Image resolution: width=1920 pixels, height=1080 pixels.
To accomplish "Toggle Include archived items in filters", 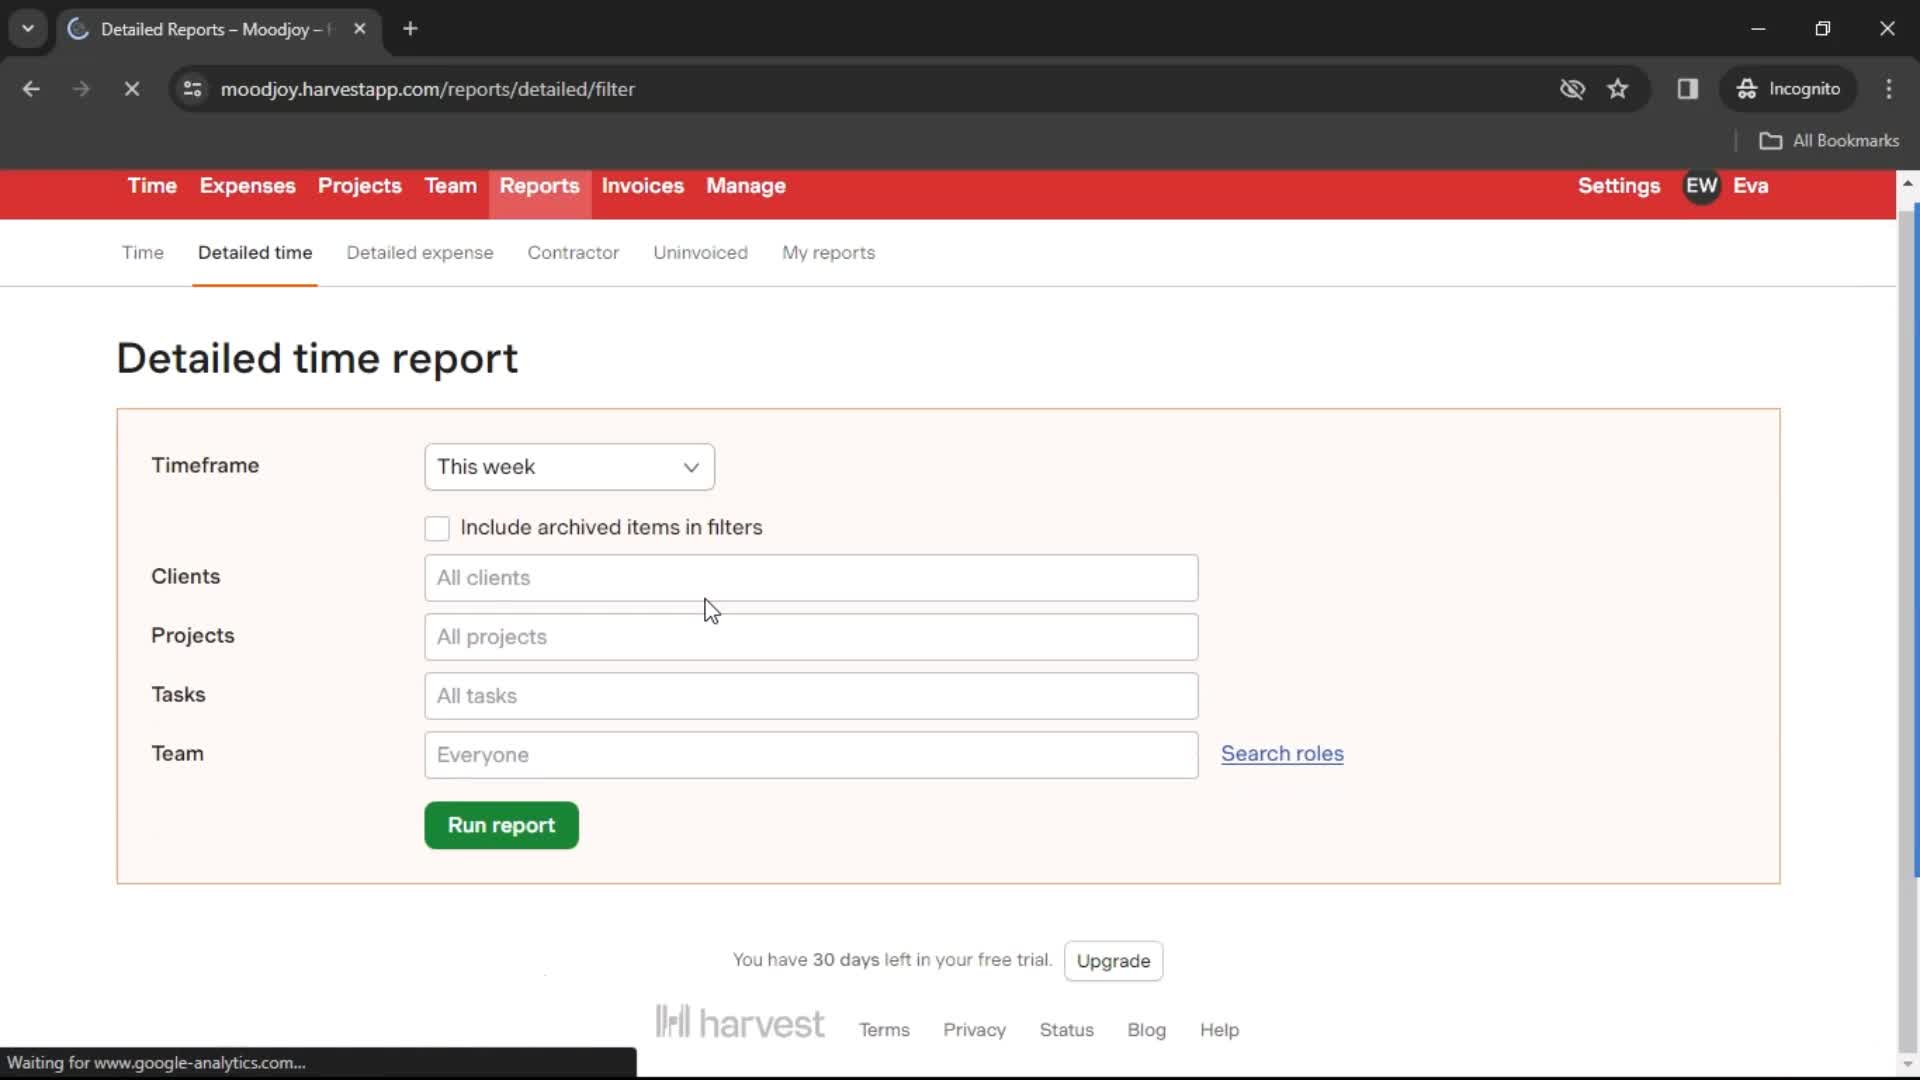I will (438, 527).
